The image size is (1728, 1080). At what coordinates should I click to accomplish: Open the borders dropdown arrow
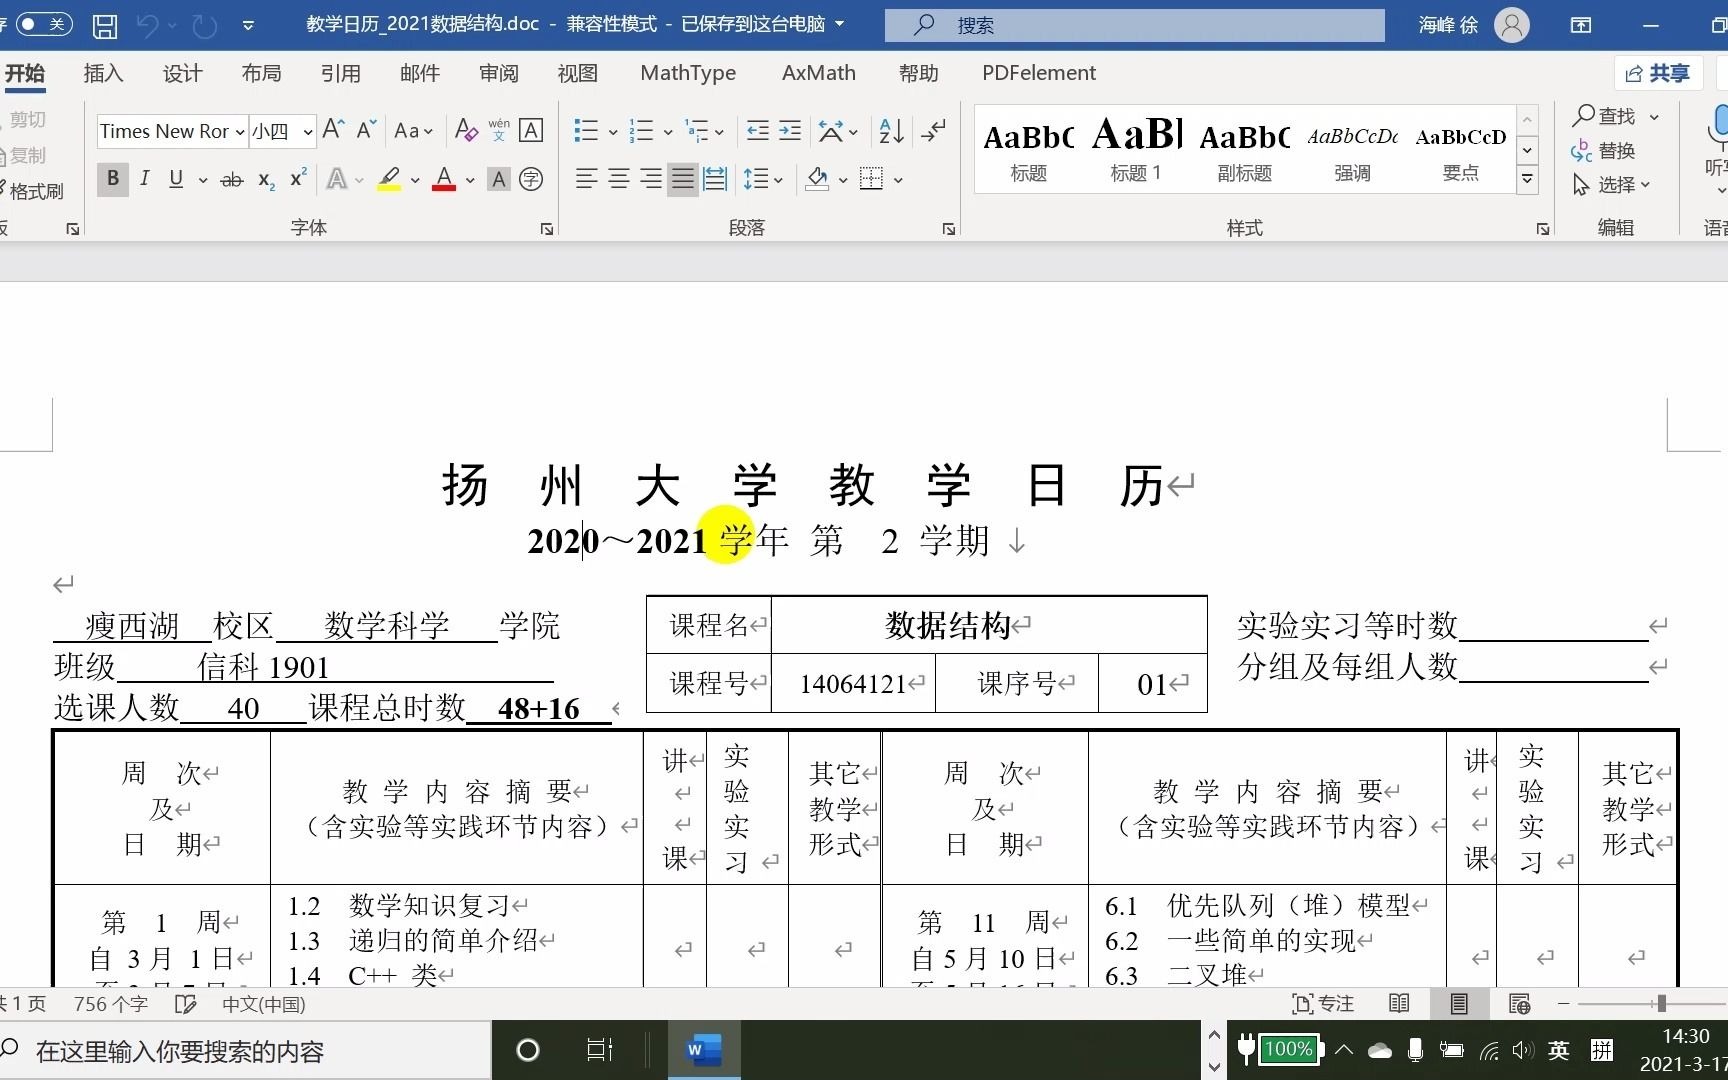pyautogui.click(x=898, y=180)
